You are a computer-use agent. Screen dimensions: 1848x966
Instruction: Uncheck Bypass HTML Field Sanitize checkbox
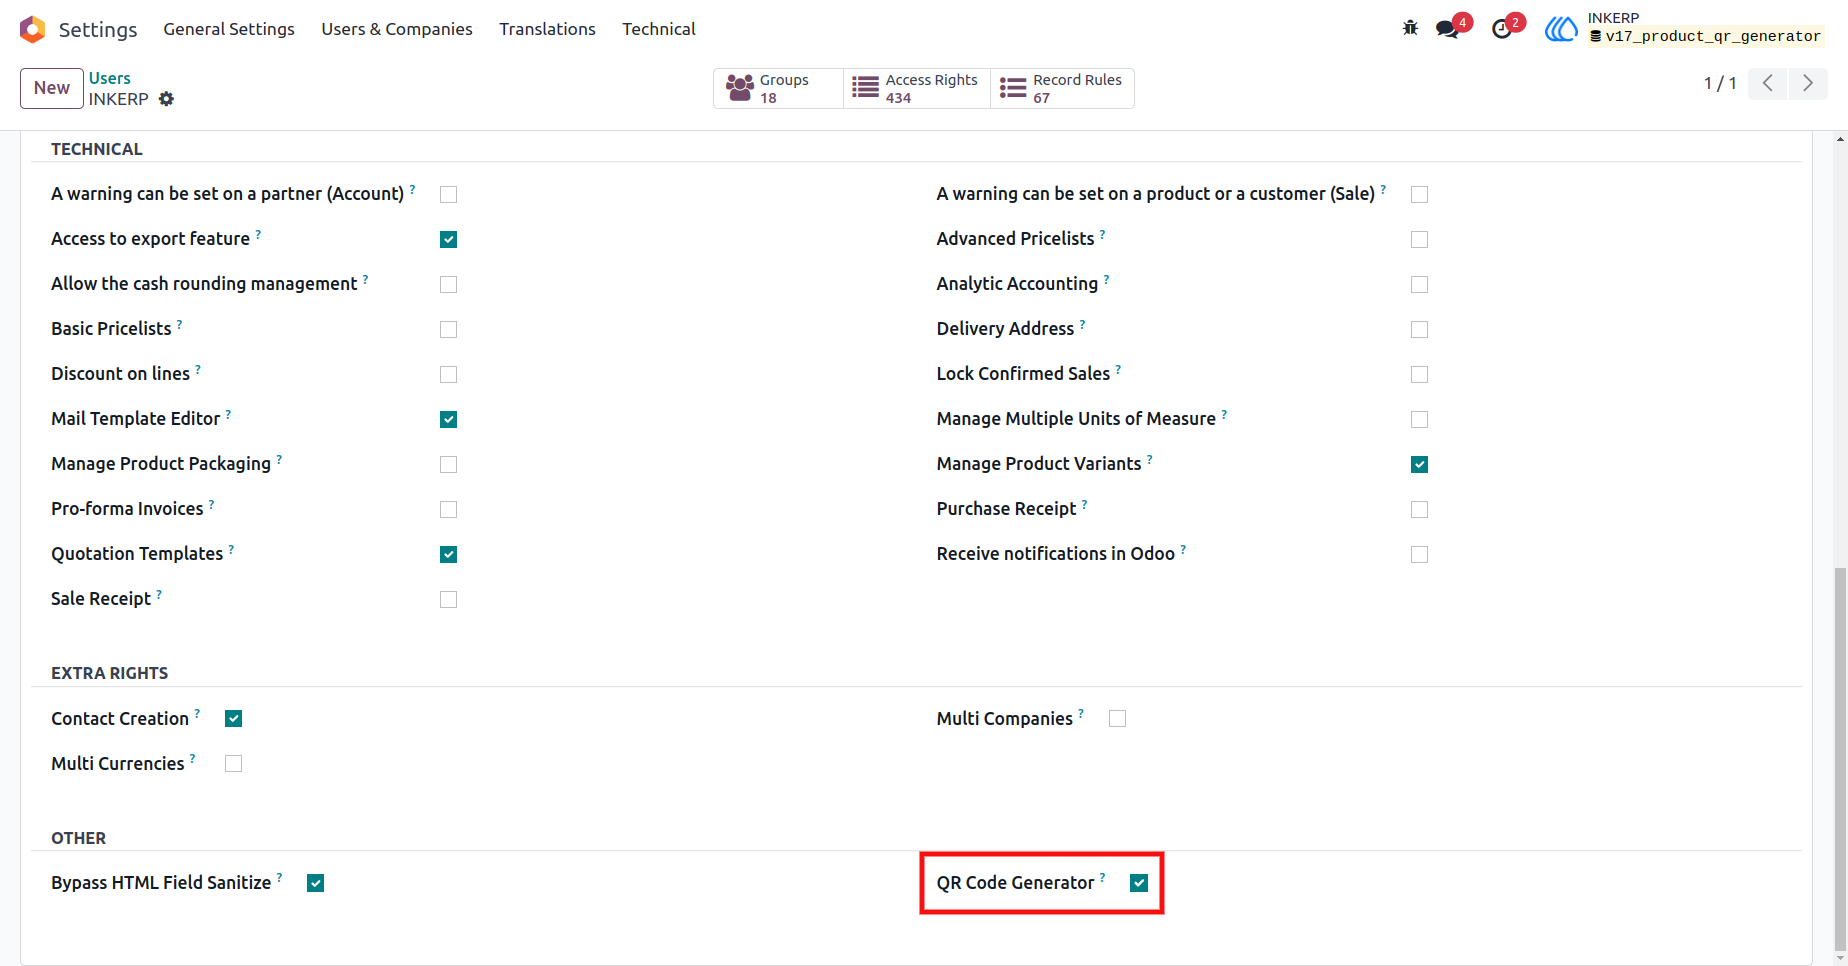(316, 883)
